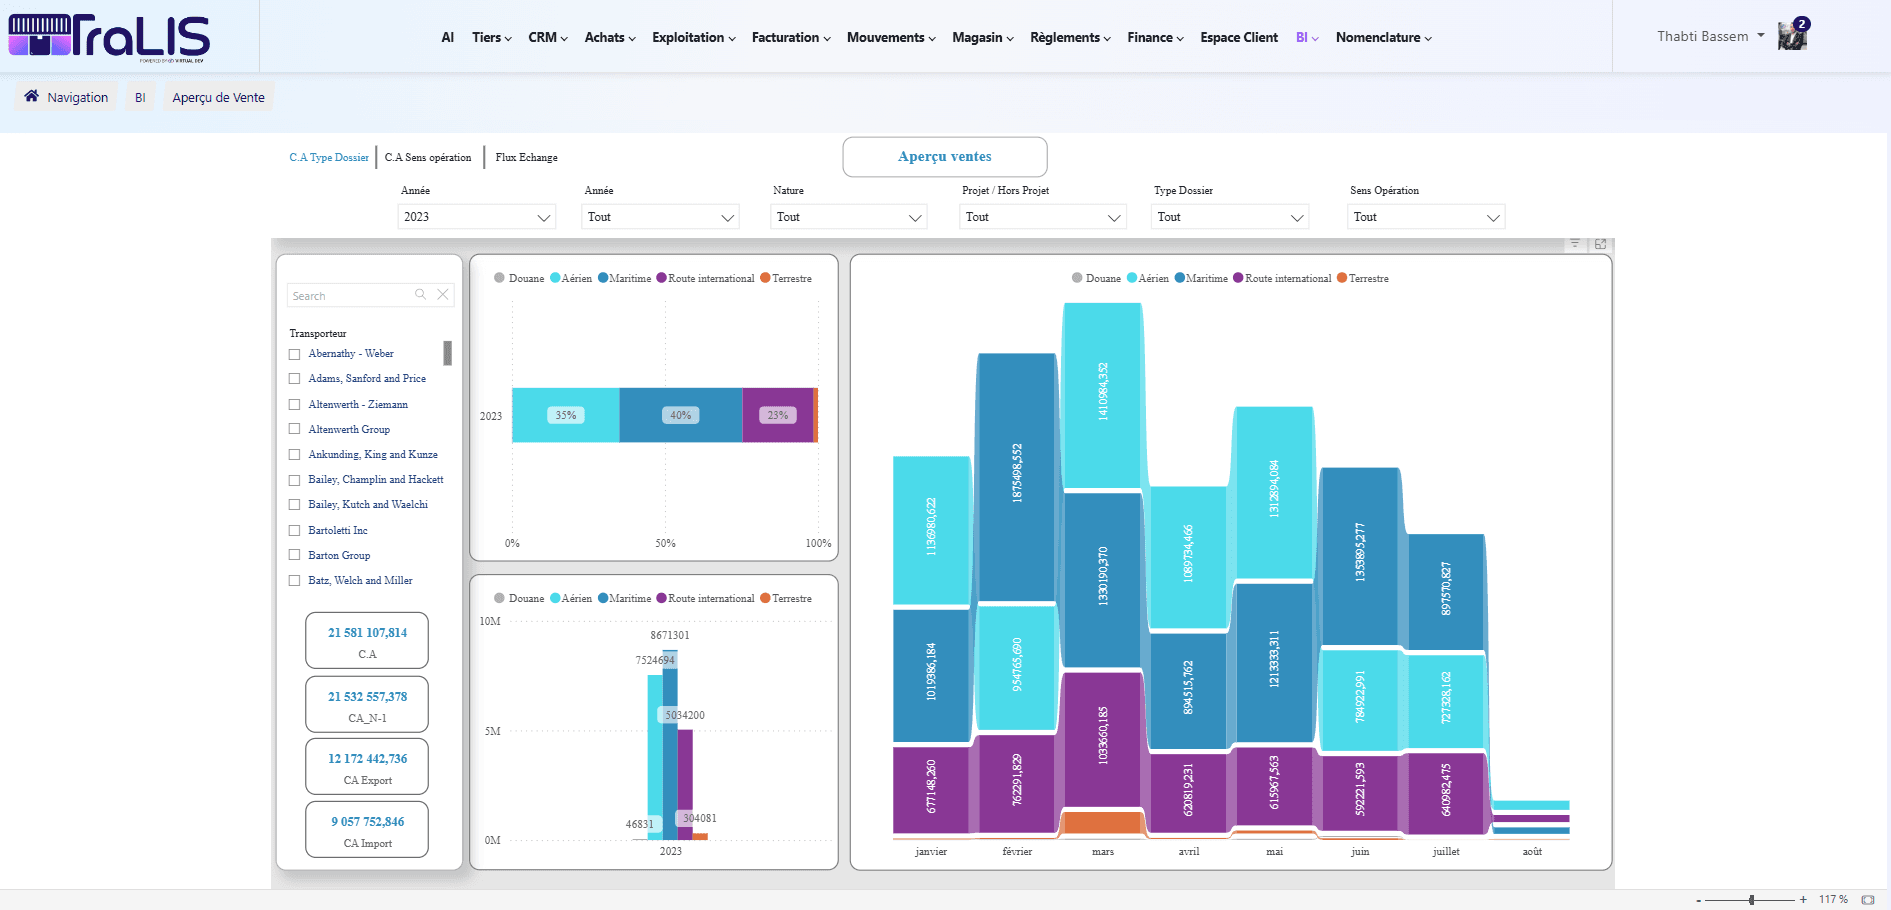Toggle the Bartoletti Inc checkbox
Image resolution: width=1891 pixels, height=910 pixels.
294,531
